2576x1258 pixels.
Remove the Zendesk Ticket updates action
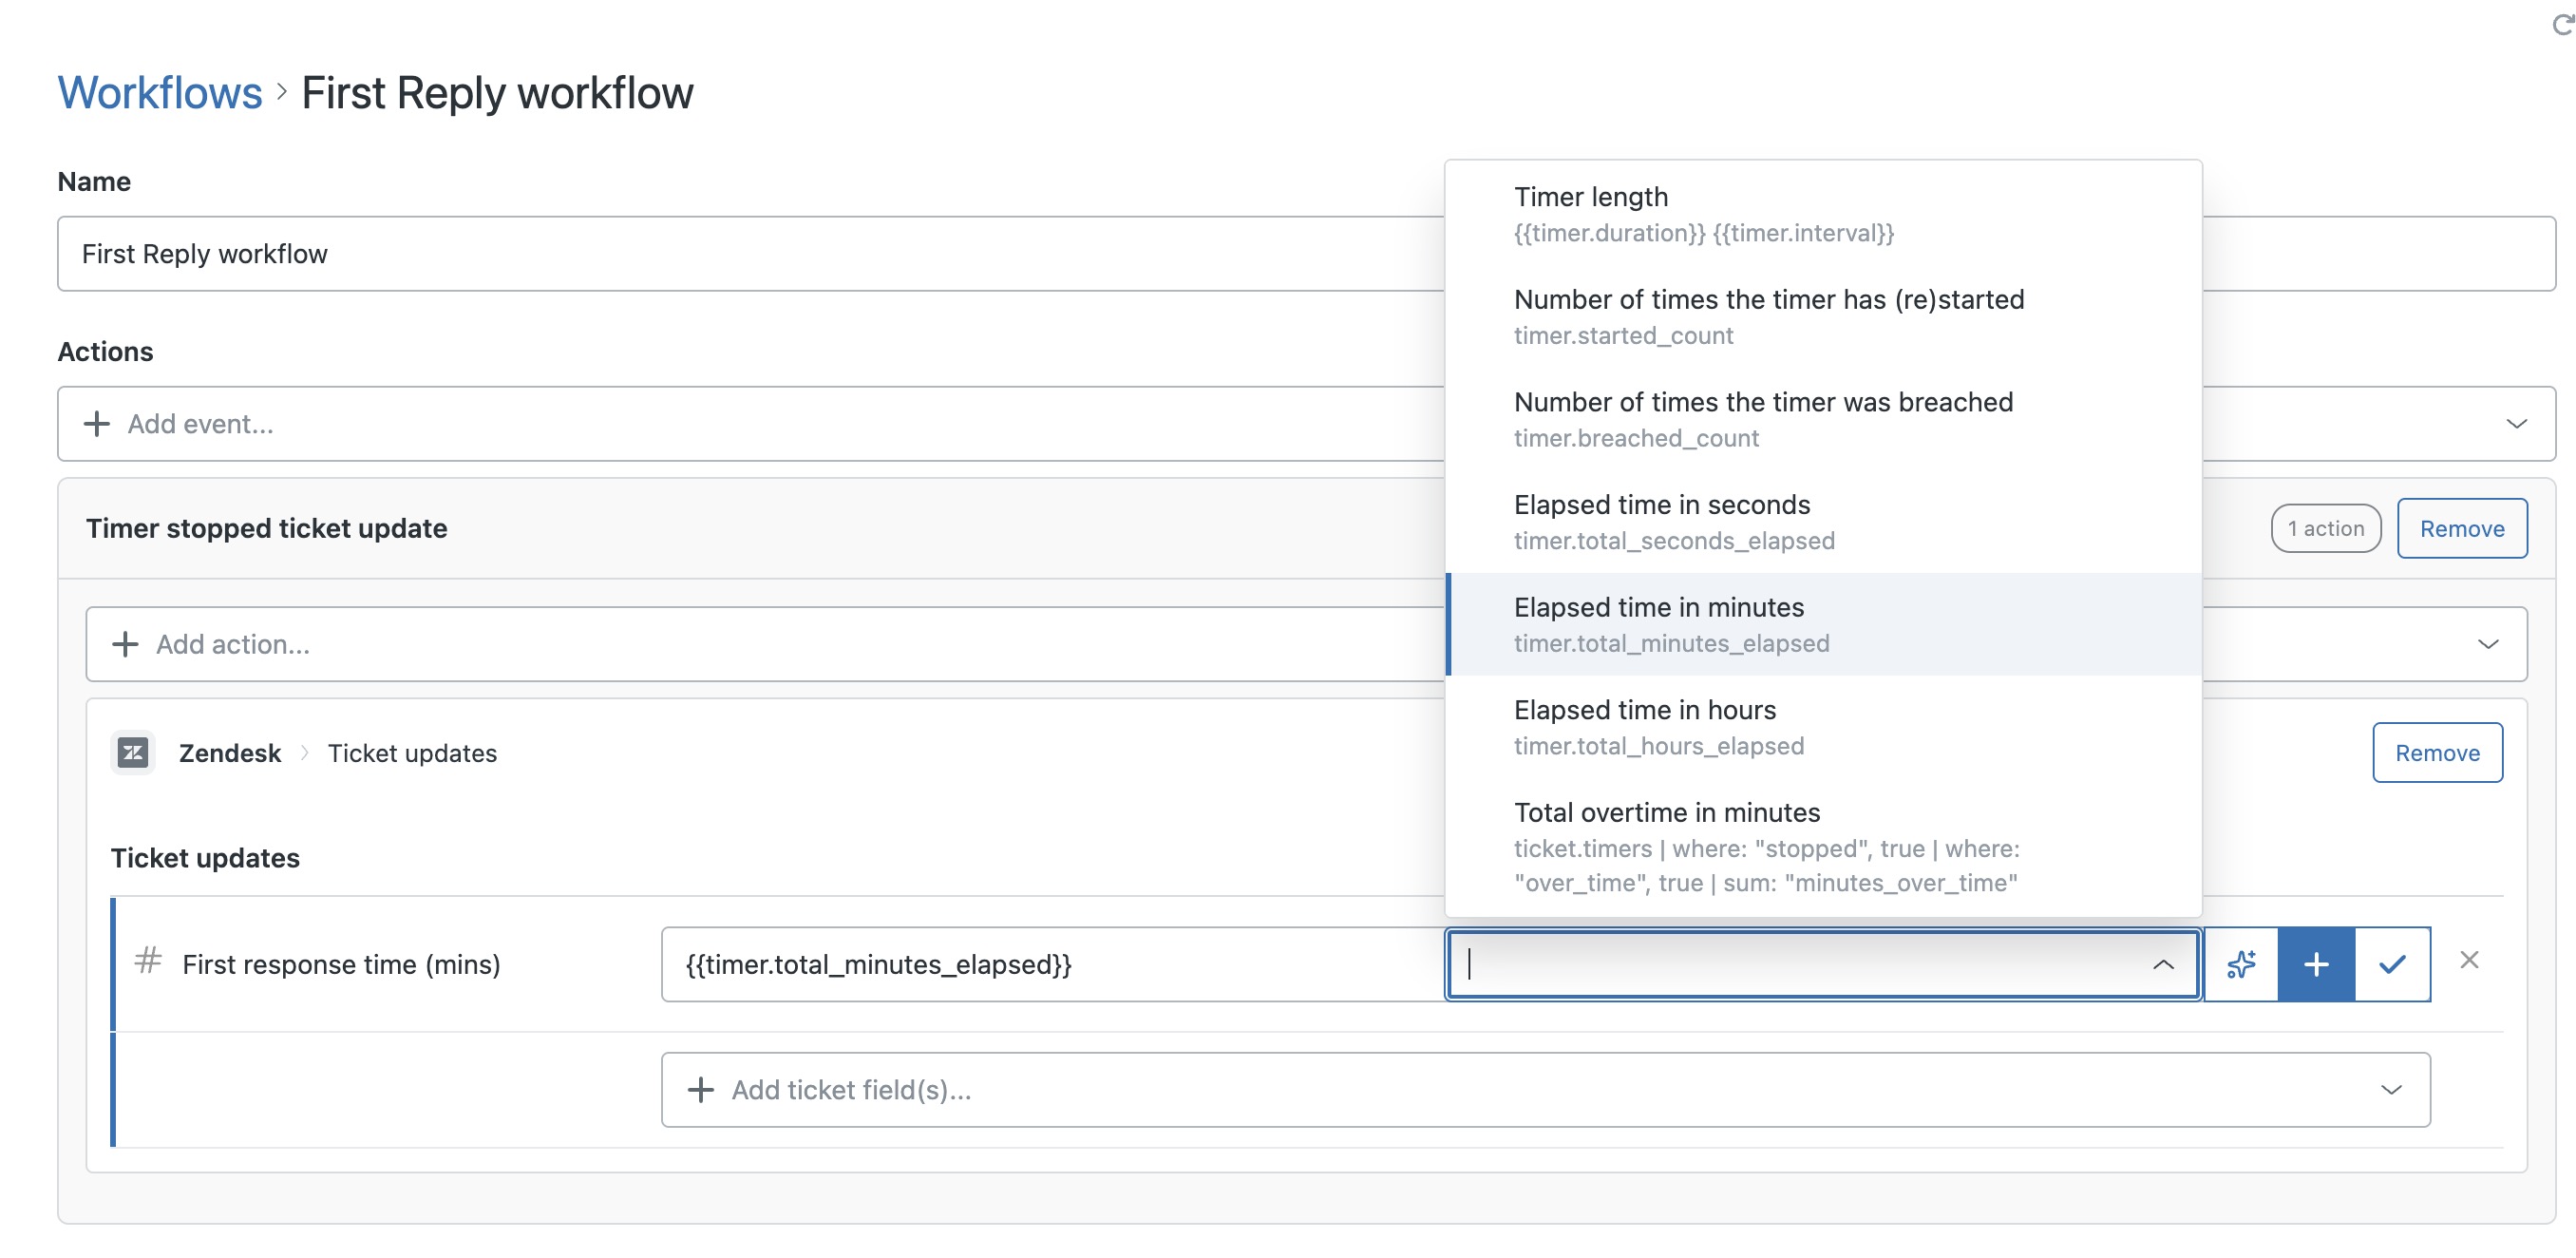click(2437, 752)
